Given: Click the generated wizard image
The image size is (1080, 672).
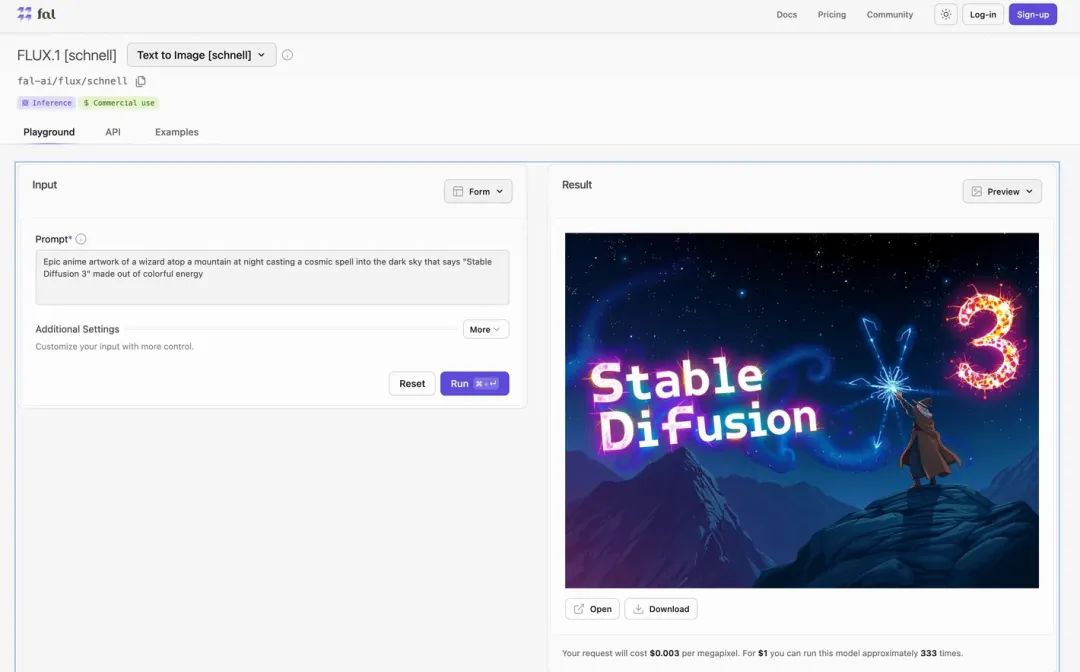Looking at the screenshot, I should (802, 410).
